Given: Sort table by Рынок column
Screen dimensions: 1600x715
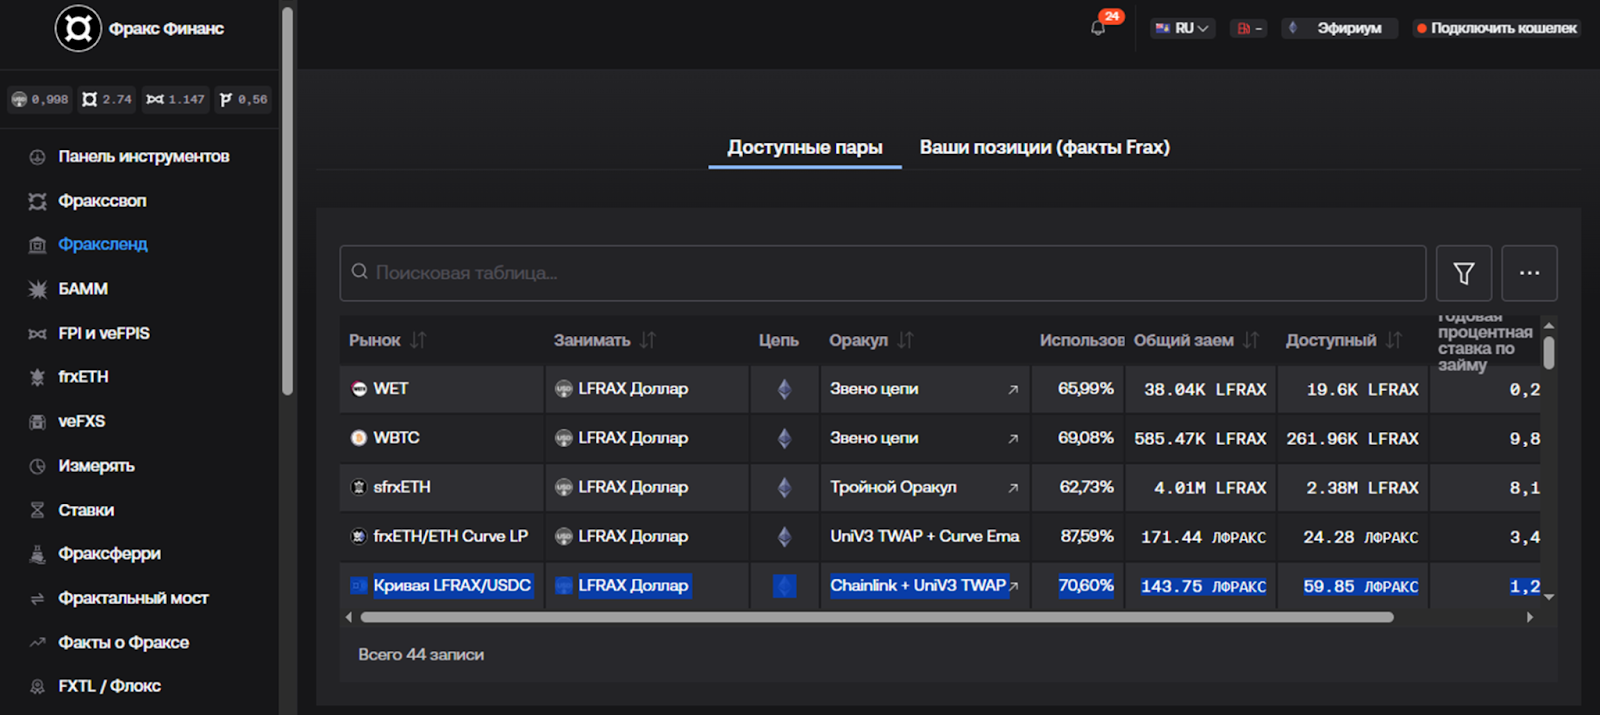Looking at the screenshot, I should 418,340.
